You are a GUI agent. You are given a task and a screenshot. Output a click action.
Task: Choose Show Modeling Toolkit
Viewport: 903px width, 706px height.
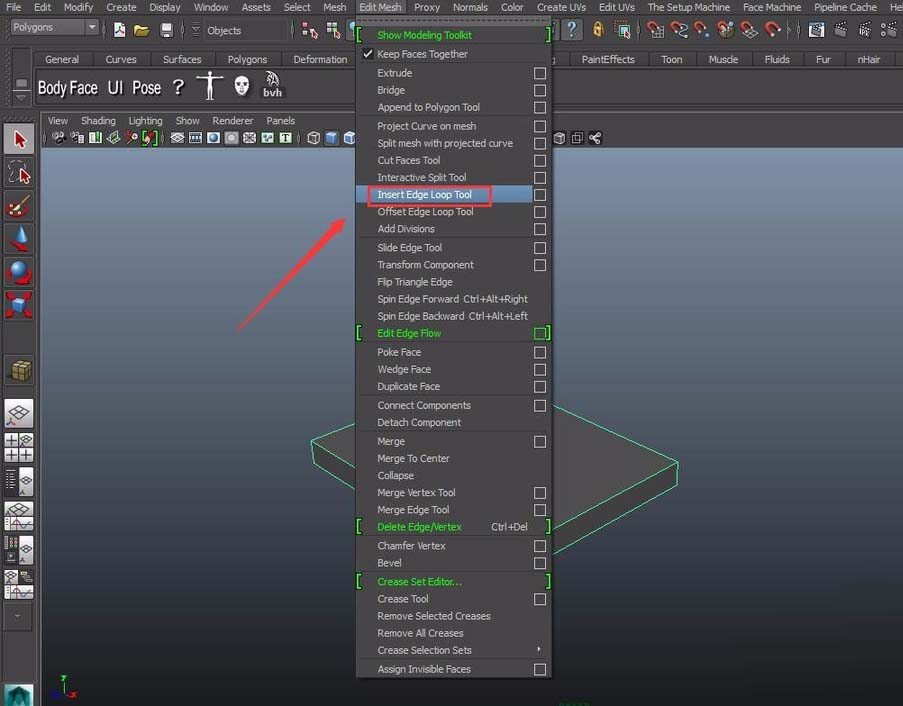click(424, 35)
